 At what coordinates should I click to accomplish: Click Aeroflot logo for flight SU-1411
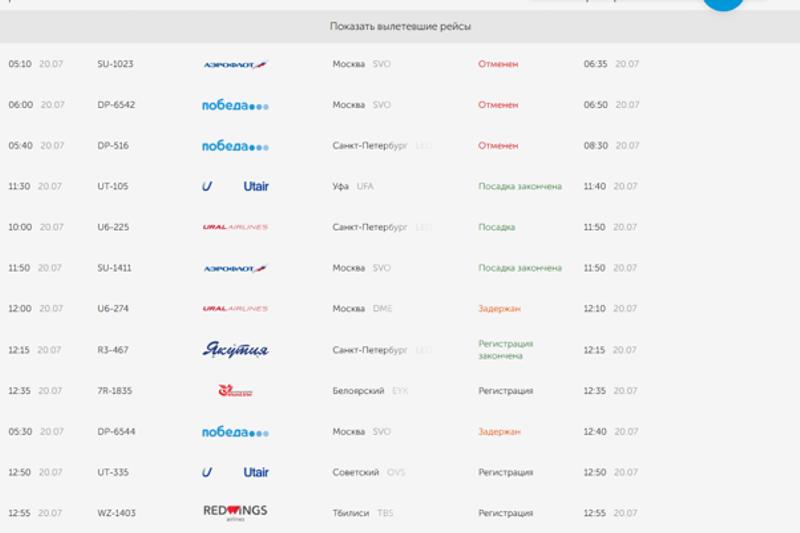pos(235,268)
